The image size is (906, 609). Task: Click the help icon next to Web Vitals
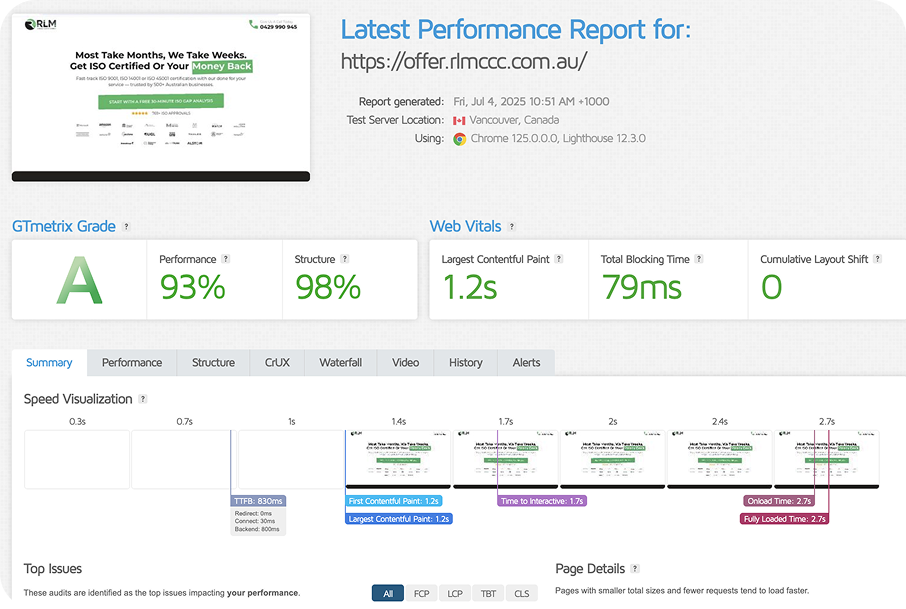click(x=512, y=227)
